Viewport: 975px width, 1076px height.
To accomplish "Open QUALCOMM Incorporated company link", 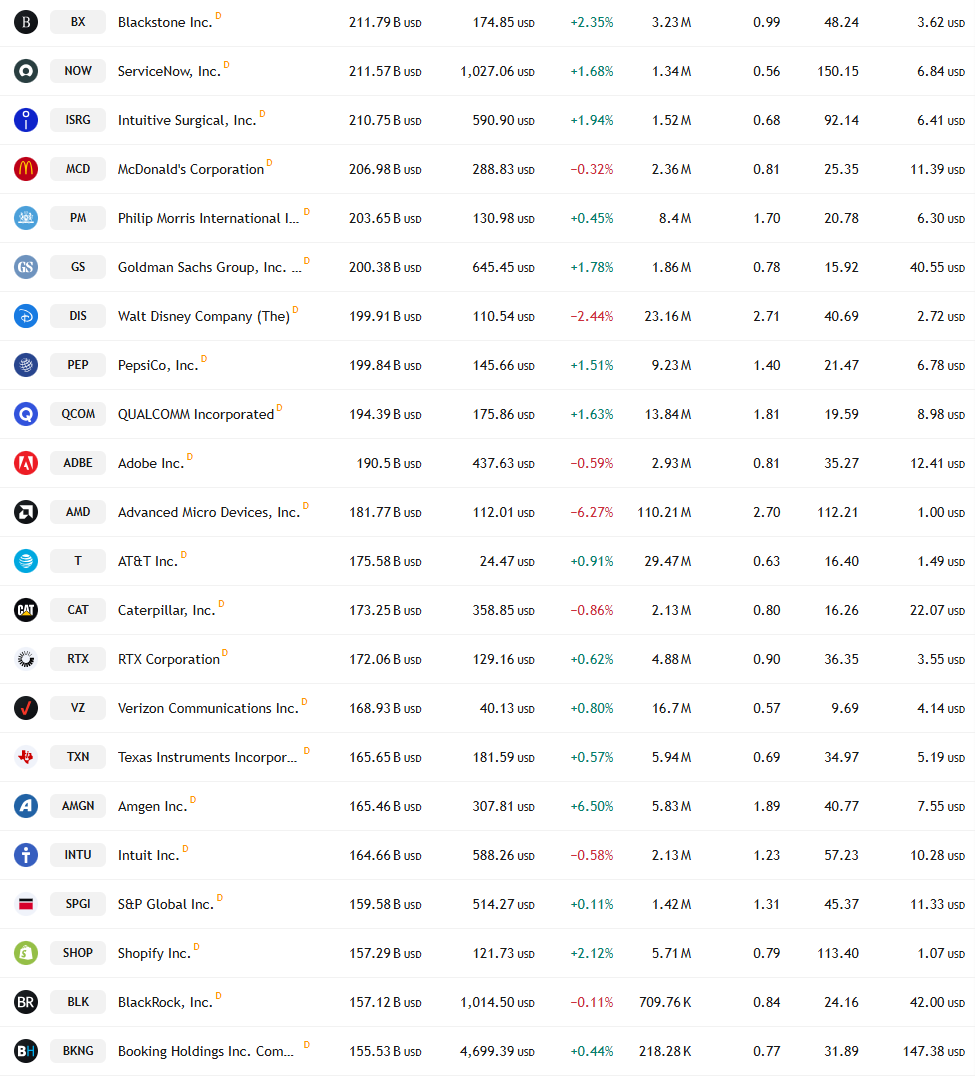I will [x=196, y=414].
